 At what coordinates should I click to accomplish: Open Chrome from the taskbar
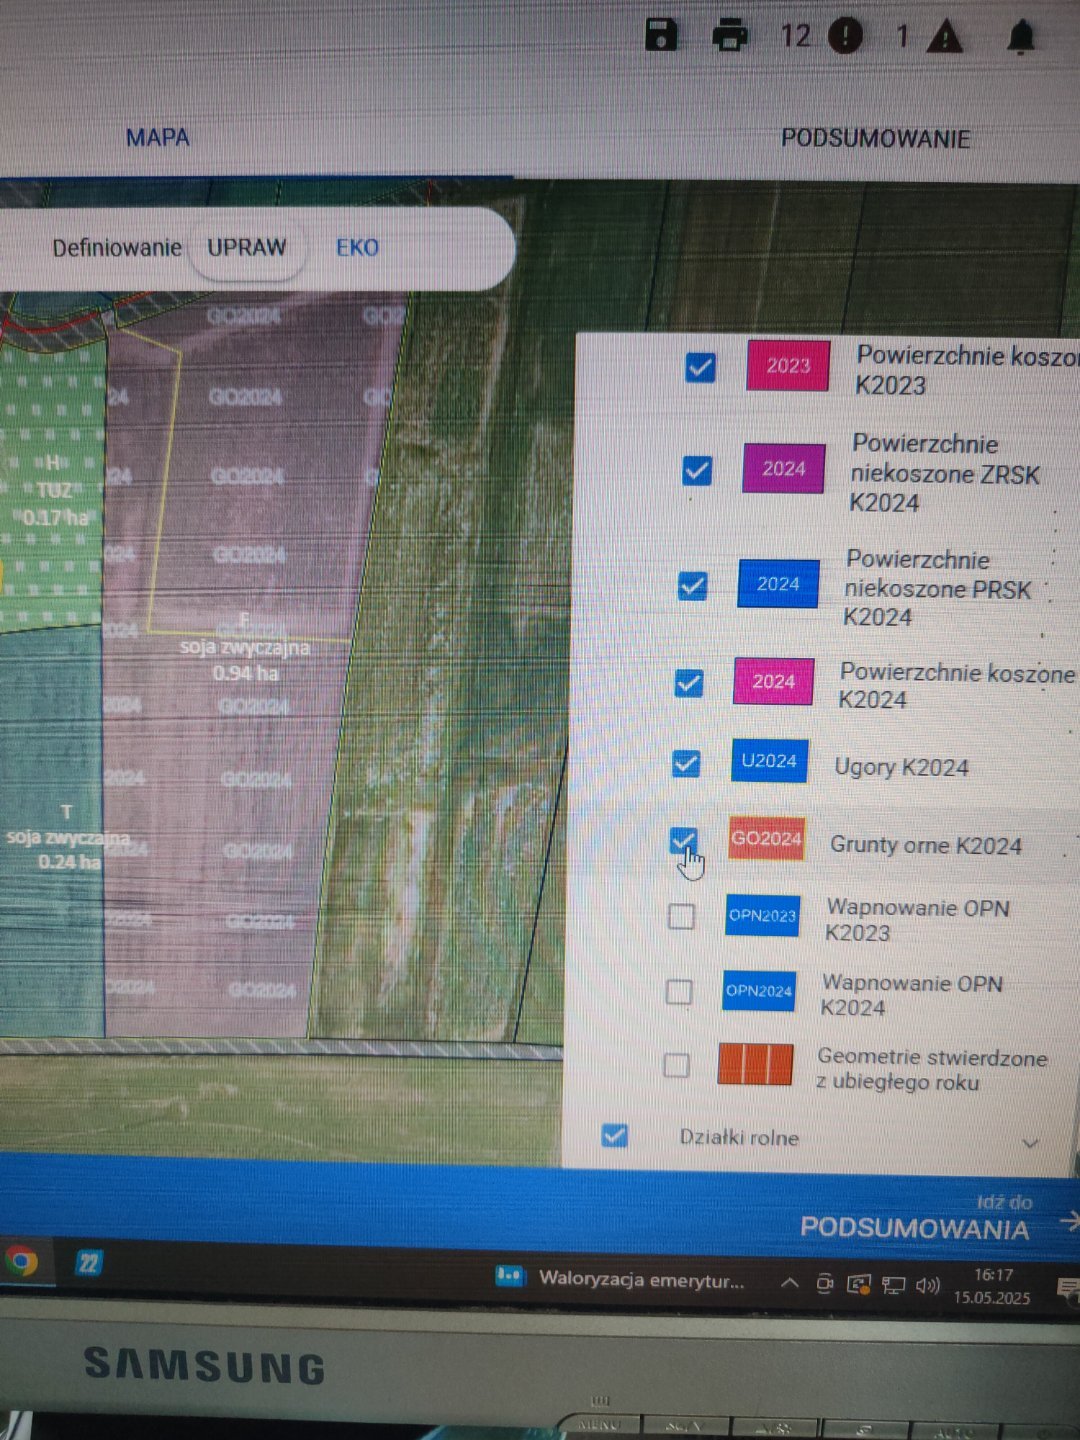coord(21,1262)
